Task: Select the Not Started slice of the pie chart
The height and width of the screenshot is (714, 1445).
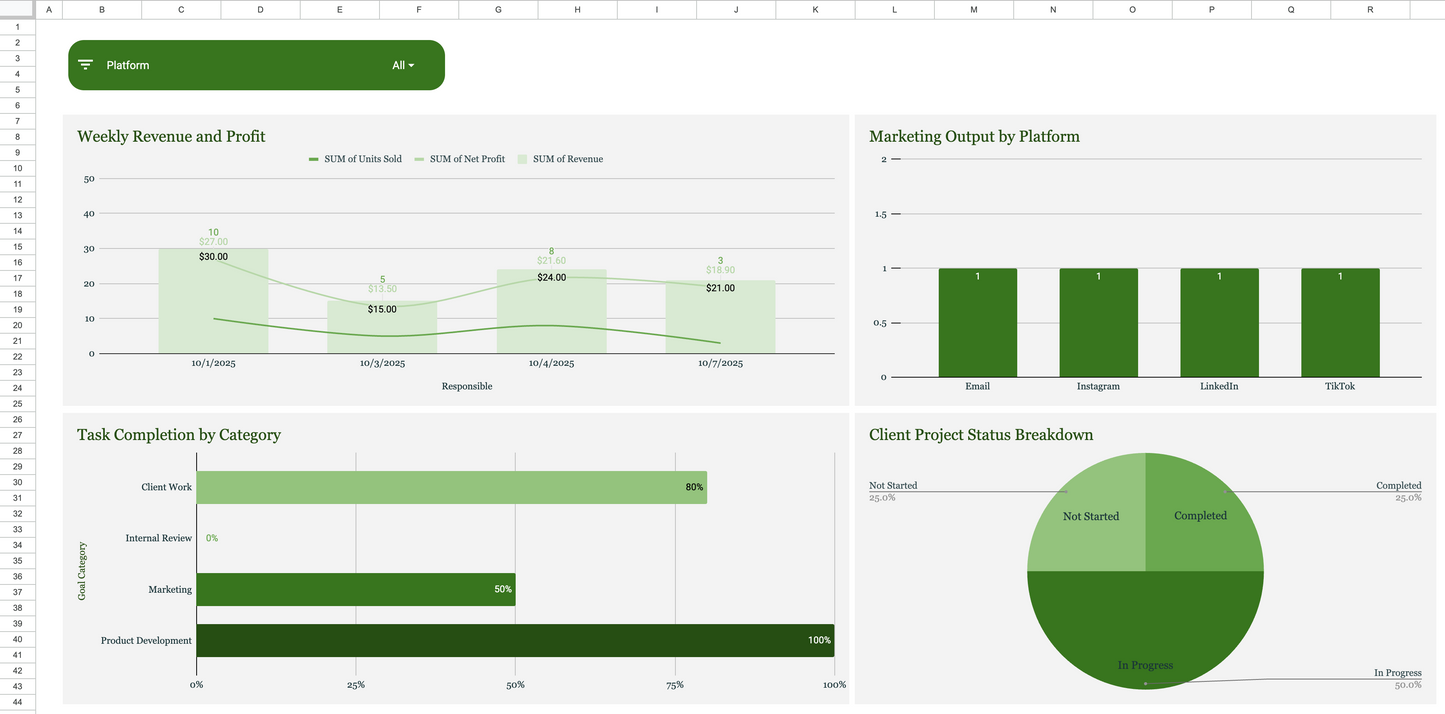Action: click(1090, 515)
